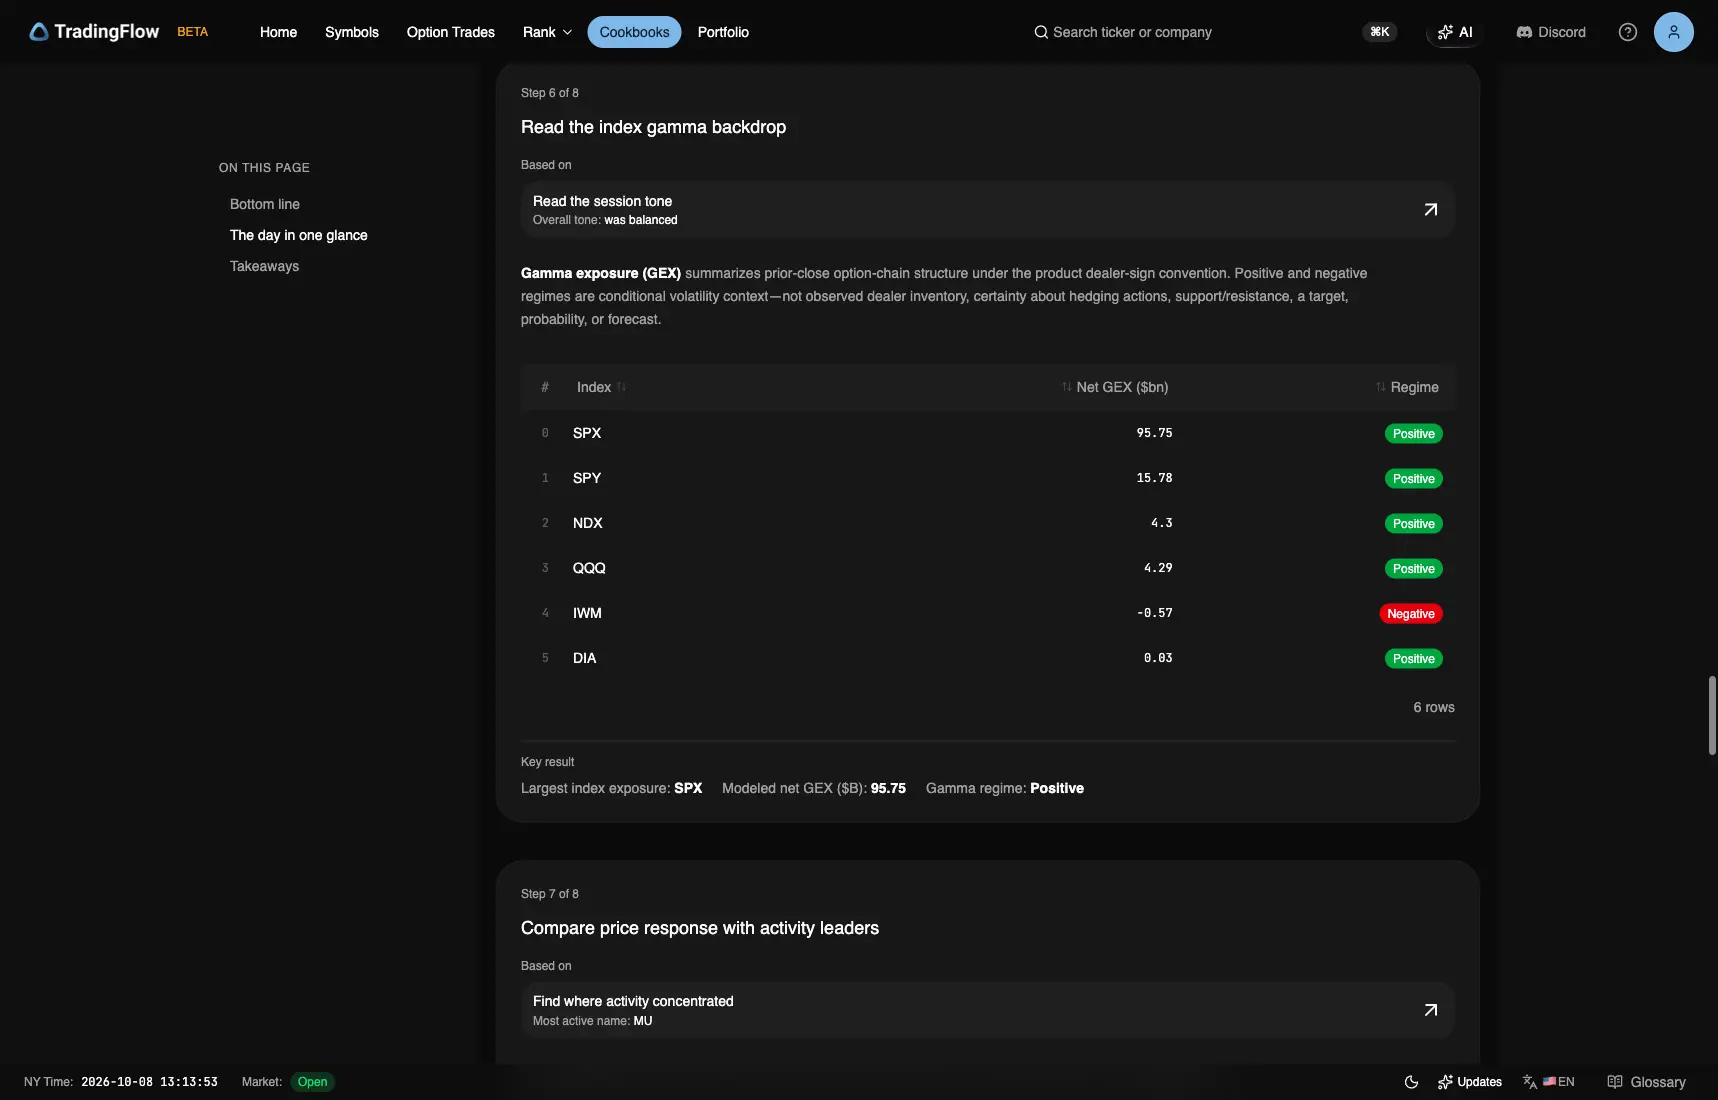This screenshot has width=1718, height=1100.
Task: Click the Market Open status badge
Action: click(312, 1082)
